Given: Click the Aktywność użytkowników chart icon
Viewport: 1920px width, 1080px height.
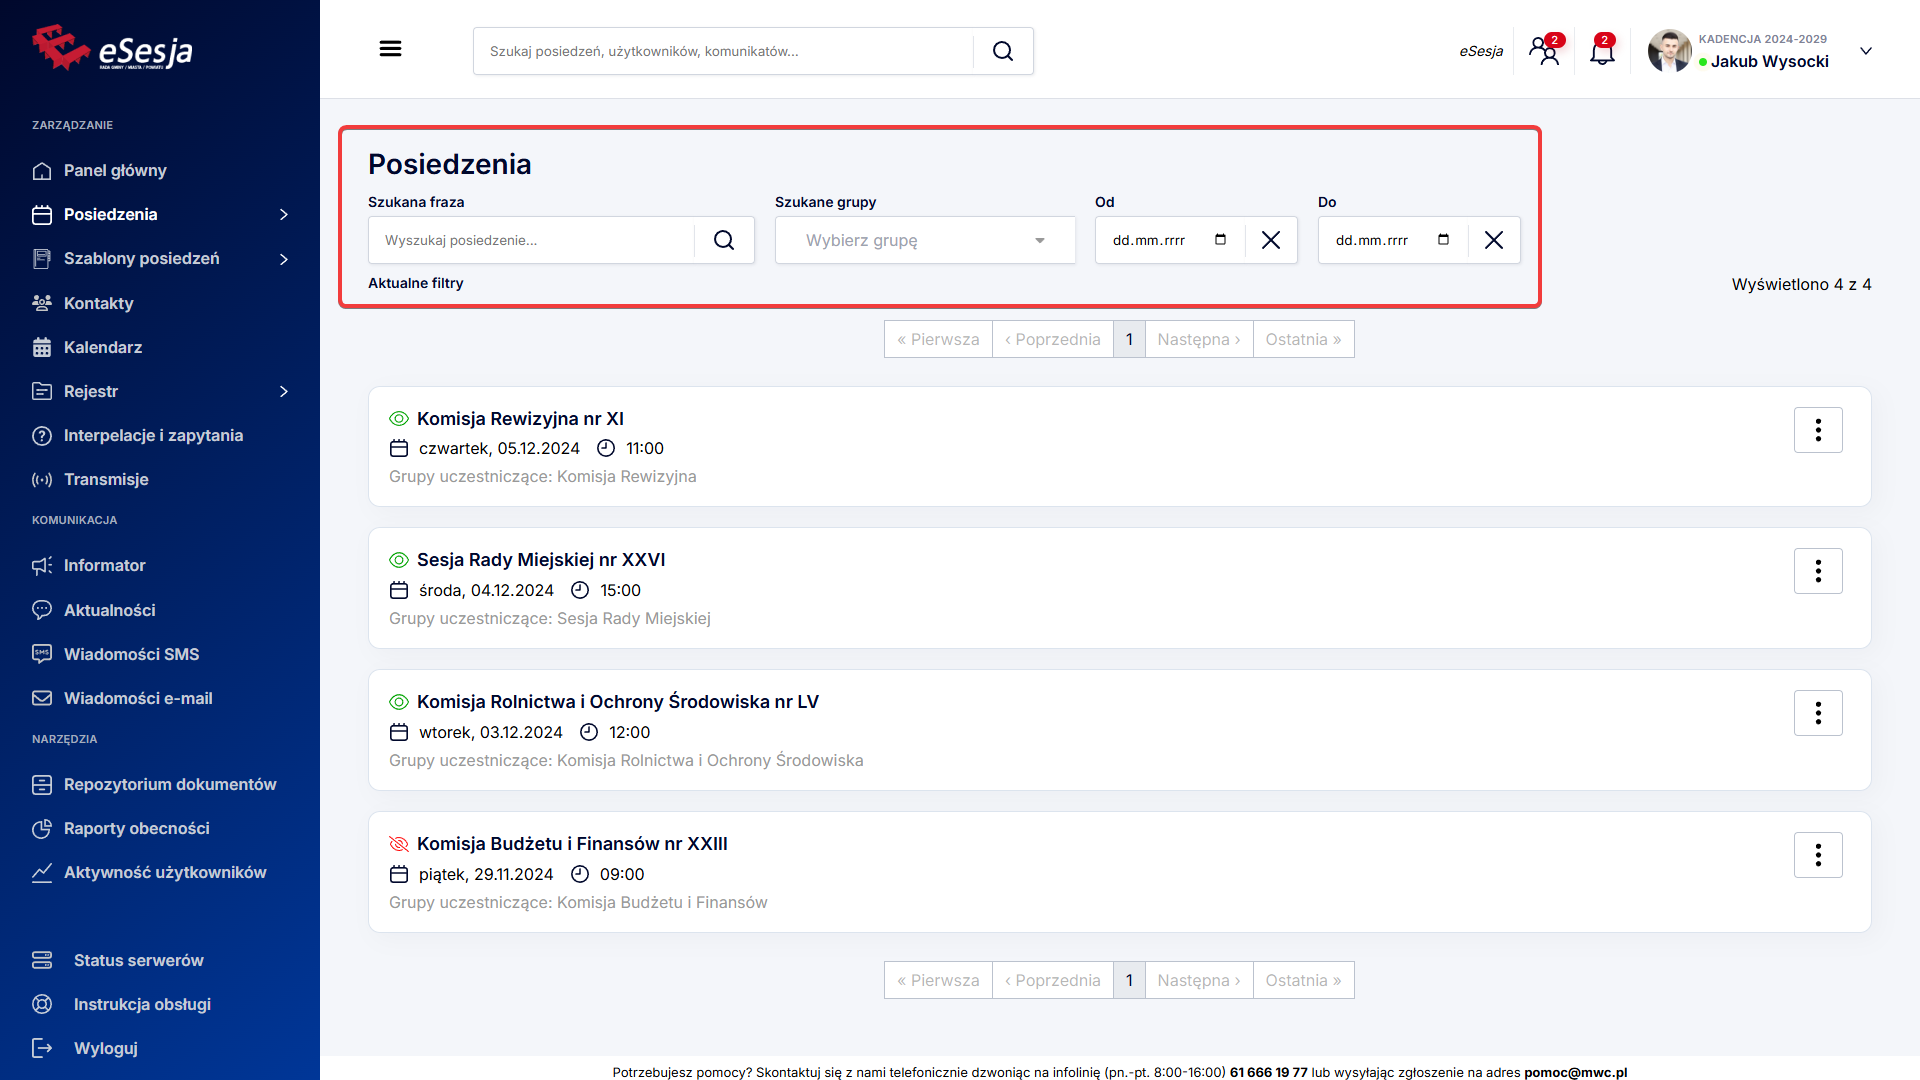Looking at the screenshot, I should tap(42, 873).
